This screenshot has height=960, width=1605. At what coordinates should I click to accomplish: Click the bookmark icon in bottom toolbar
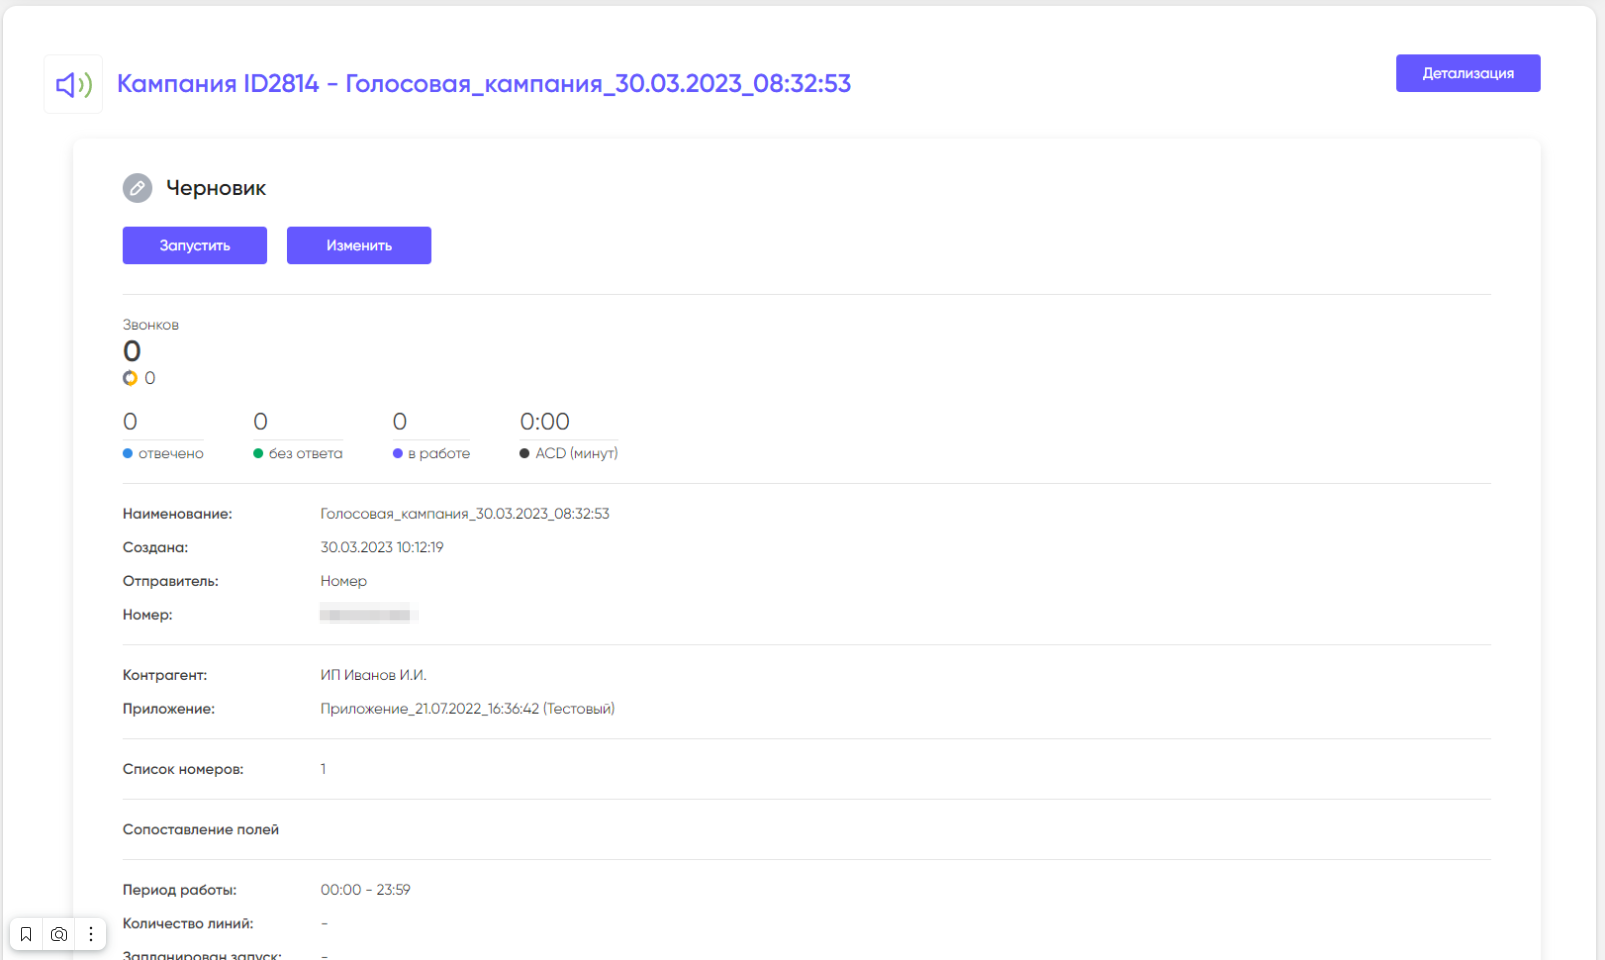tap(27, 934)
